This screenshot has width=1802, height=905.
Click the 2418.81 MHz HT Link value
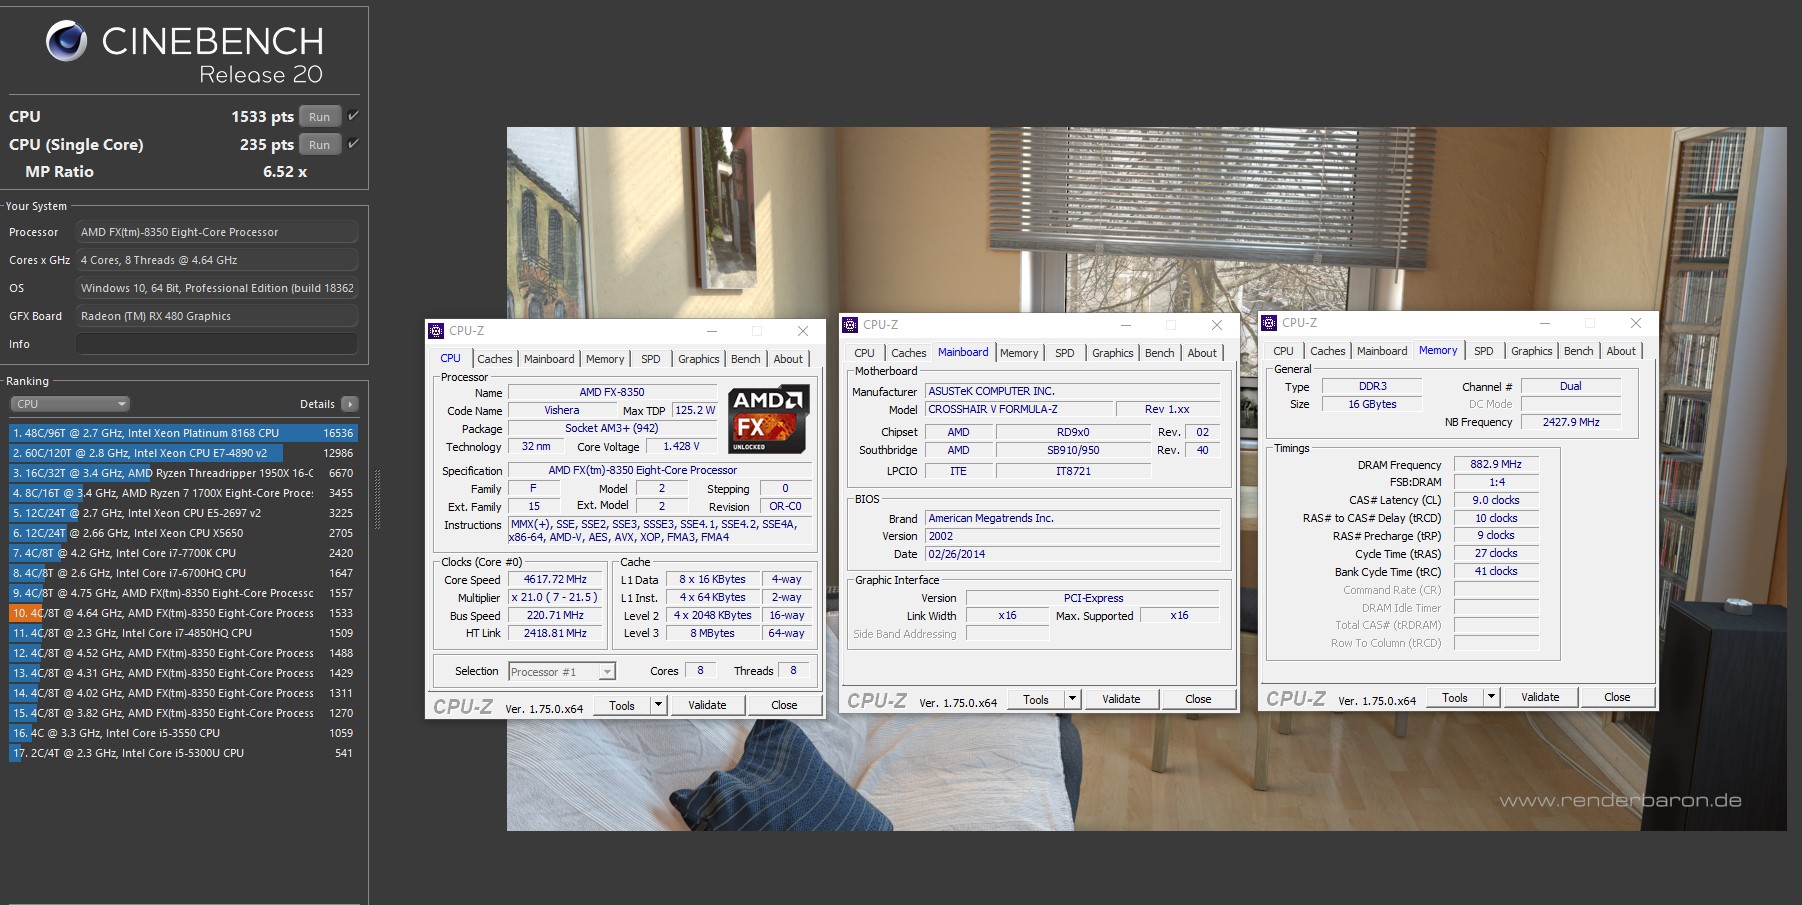[556, 633]
